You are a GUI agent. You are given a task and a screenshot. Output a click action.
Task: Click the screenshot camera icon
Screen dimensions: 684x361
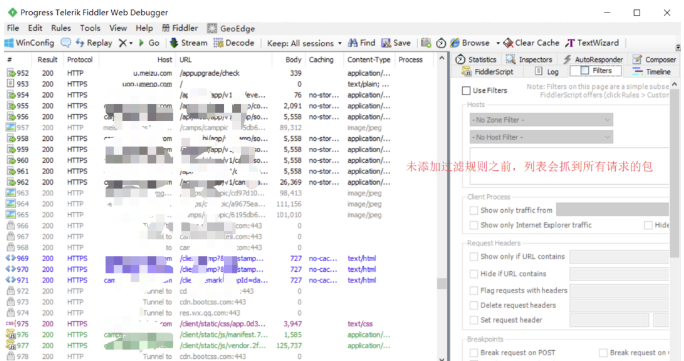[x=426, y=43]
